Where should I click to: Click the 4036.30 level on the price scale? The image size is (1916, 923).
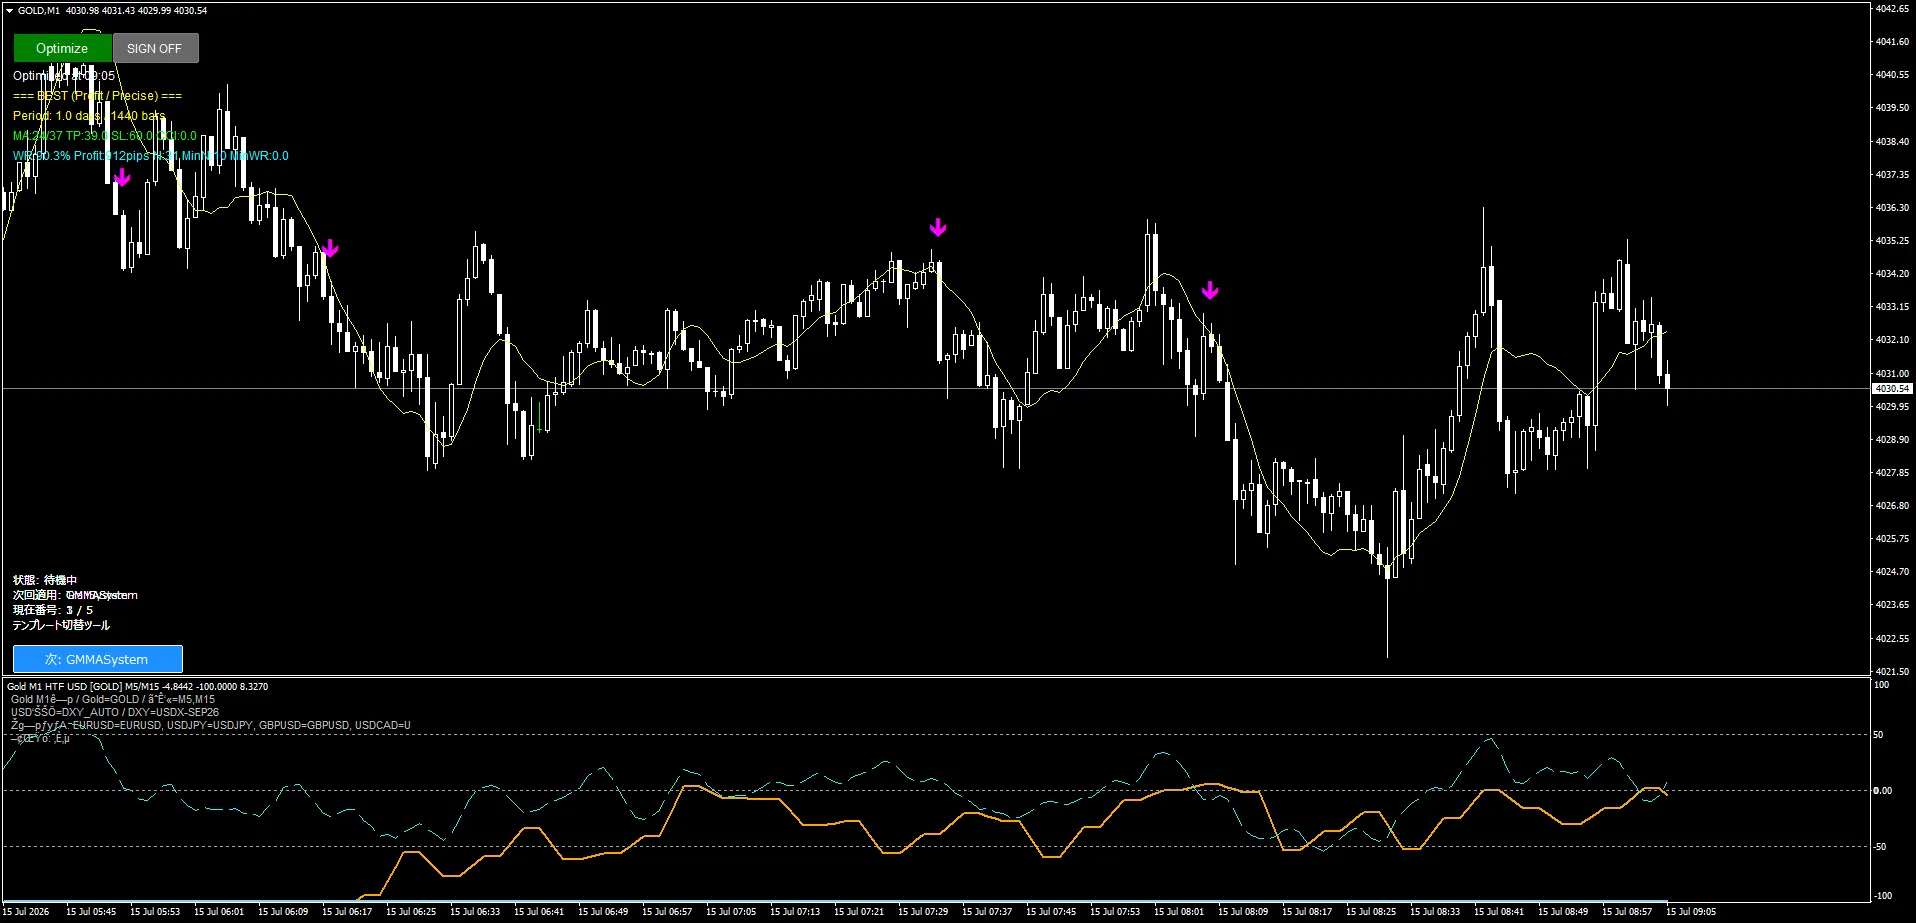(x=1892, y=208)
